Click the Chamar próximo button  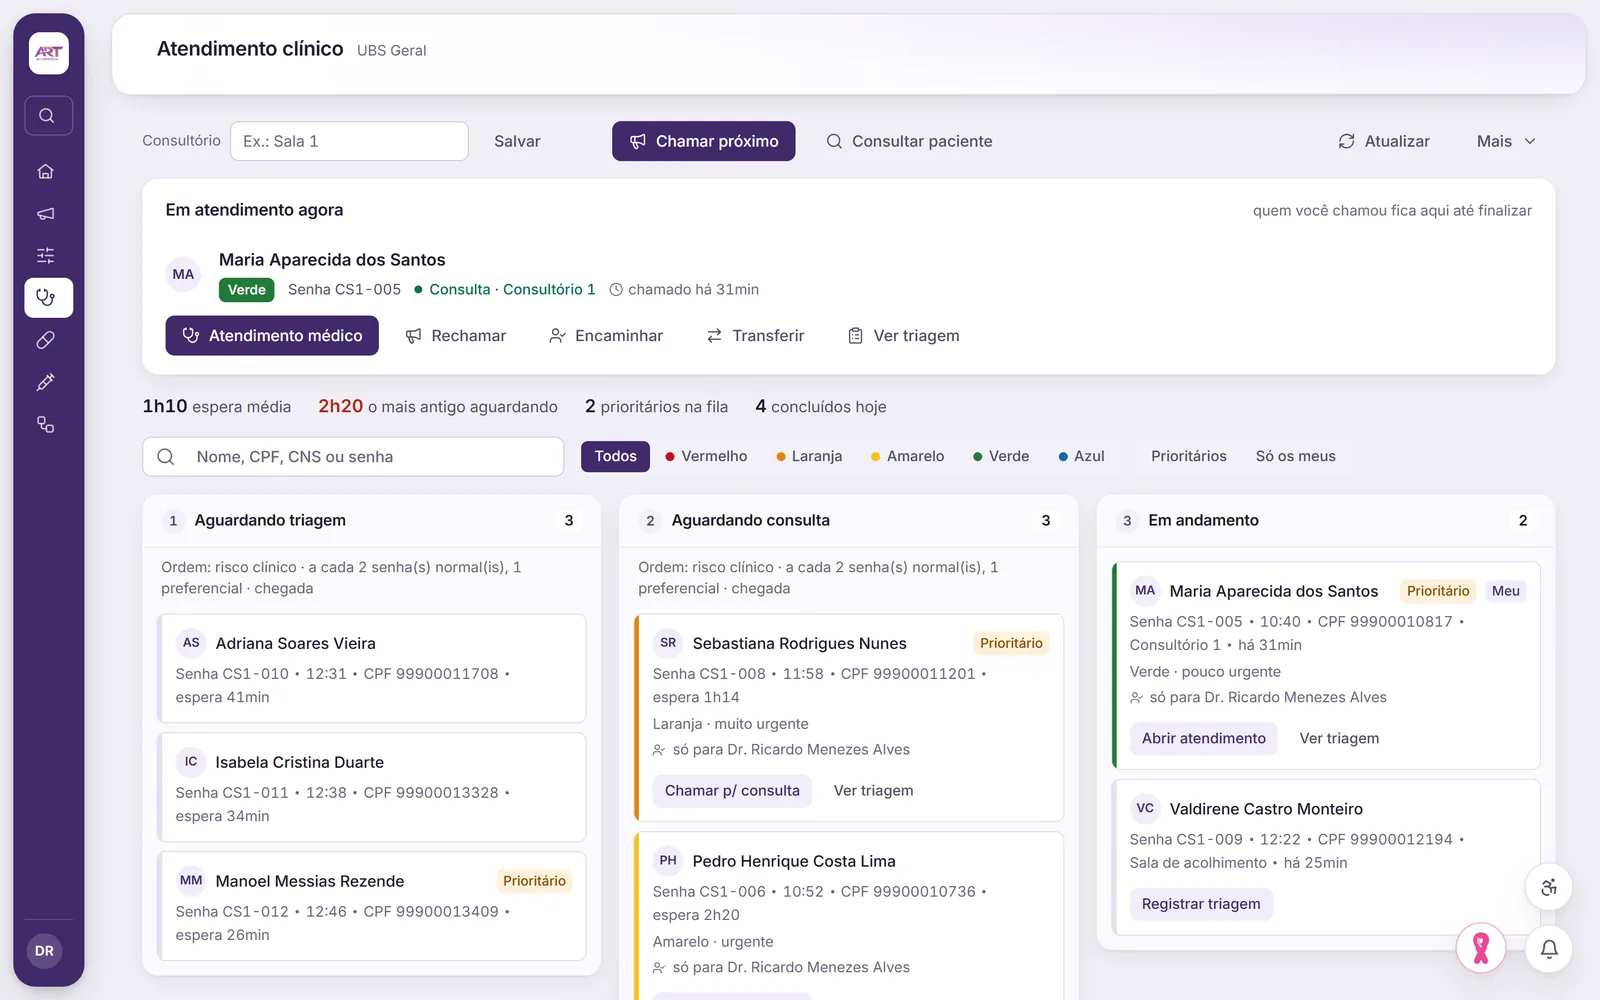pyautogui.click(x=704, y=141)
